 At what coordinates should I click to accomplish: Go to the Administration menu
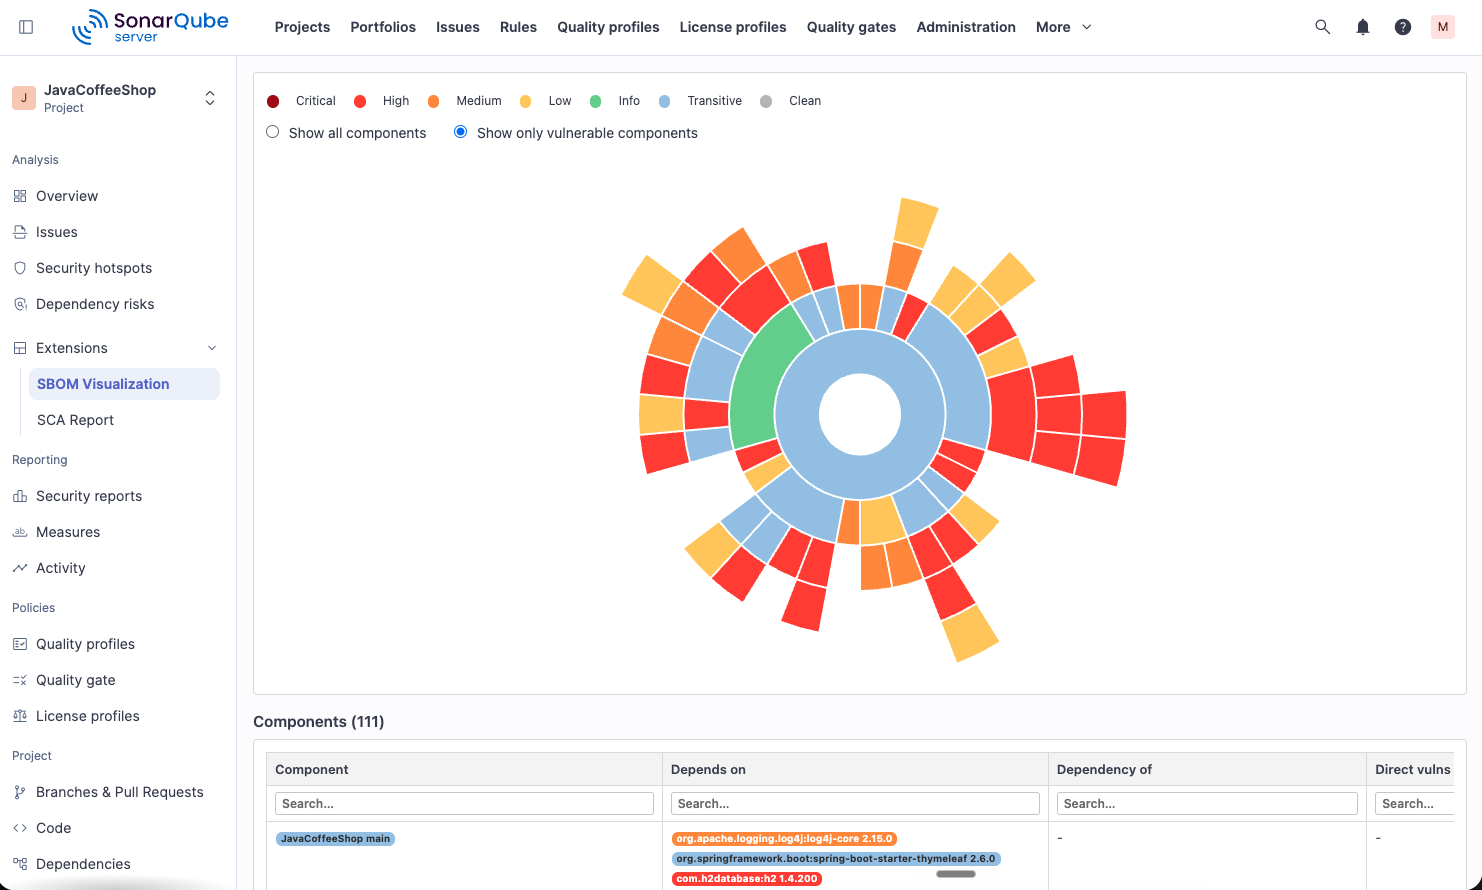click(x=966, y=27)
